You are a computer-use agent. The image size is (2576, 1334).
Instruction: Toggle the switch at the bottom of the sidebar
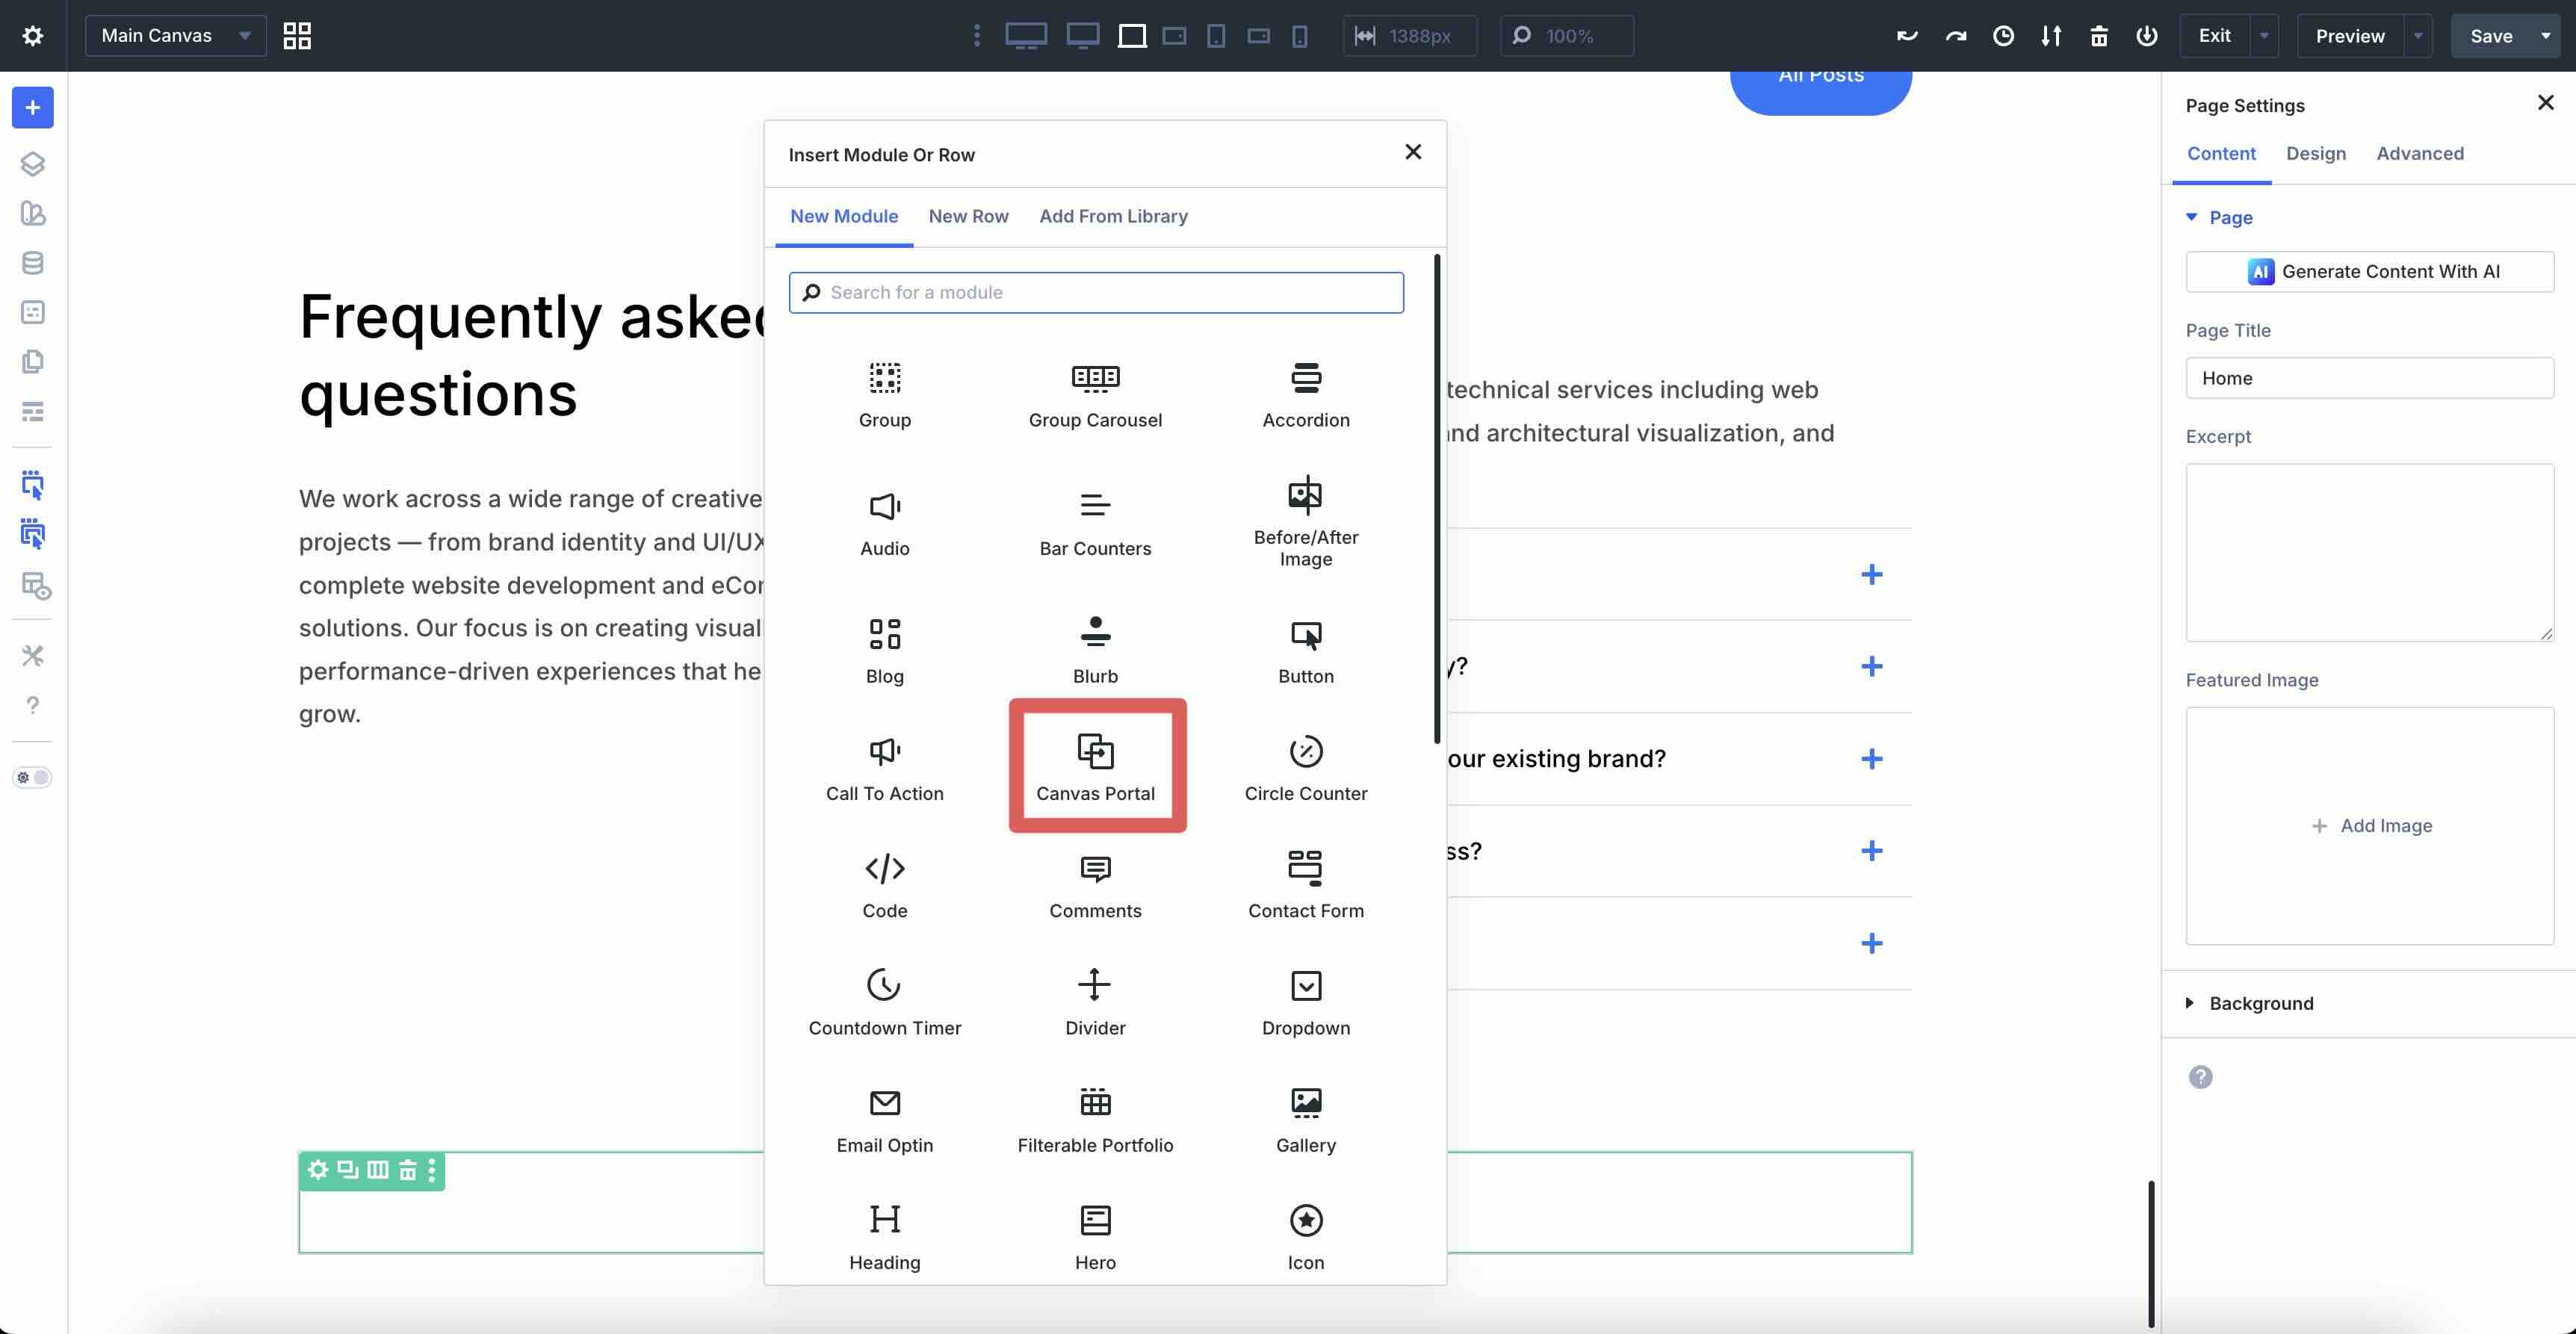pos(32,777)
